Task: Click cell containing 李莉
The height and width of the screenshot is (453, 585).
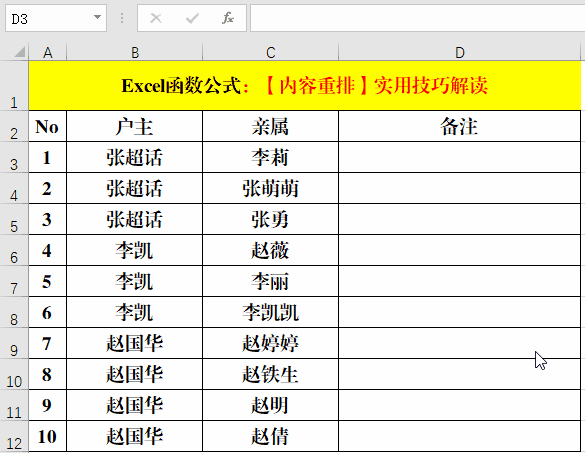Action: (x=270, y=157)
